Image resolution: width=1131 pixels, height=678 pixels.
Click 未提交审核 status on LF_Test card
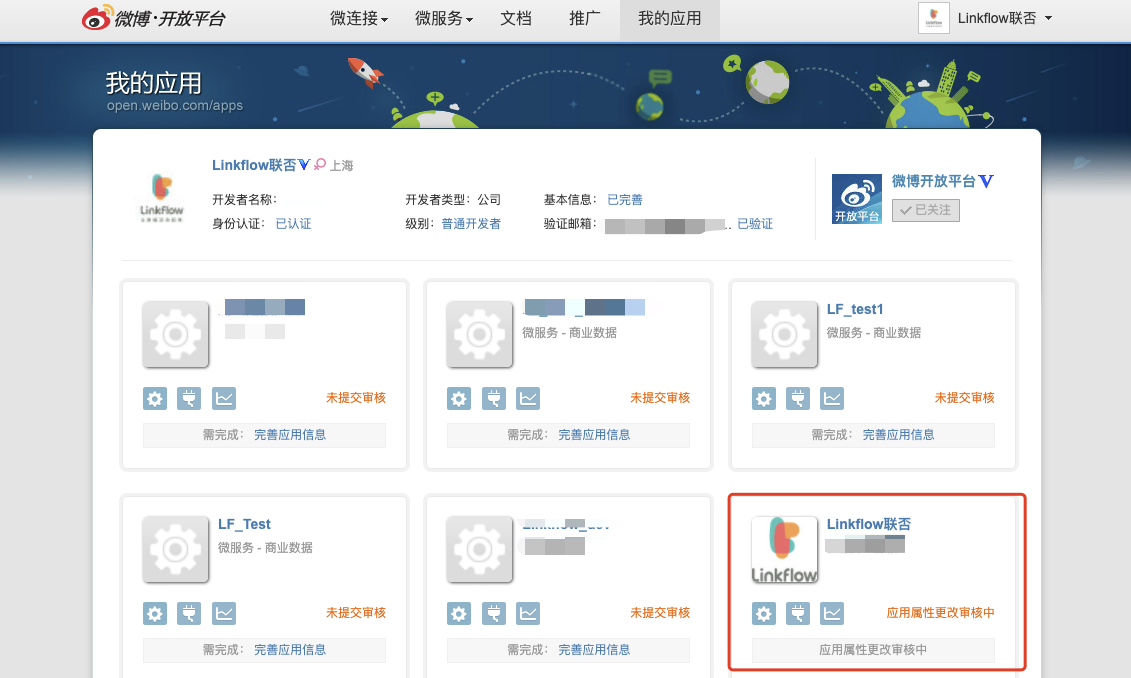tap(356, 612)
